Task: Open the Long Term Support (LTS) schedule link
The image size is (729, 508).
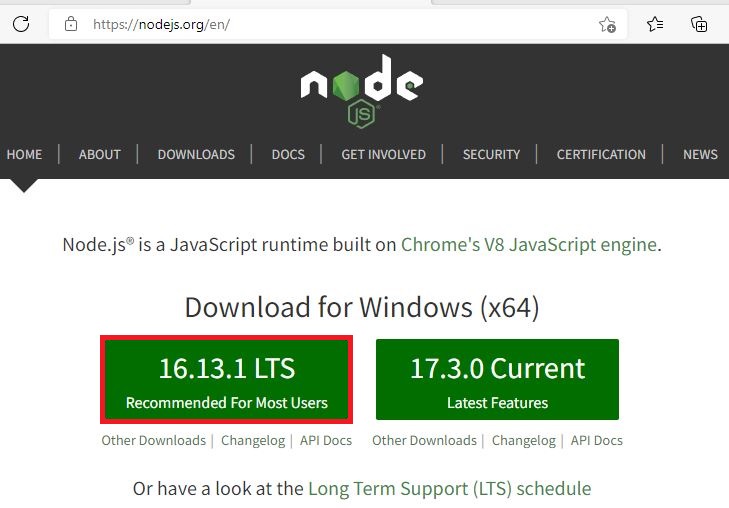Action: [450, 489]
